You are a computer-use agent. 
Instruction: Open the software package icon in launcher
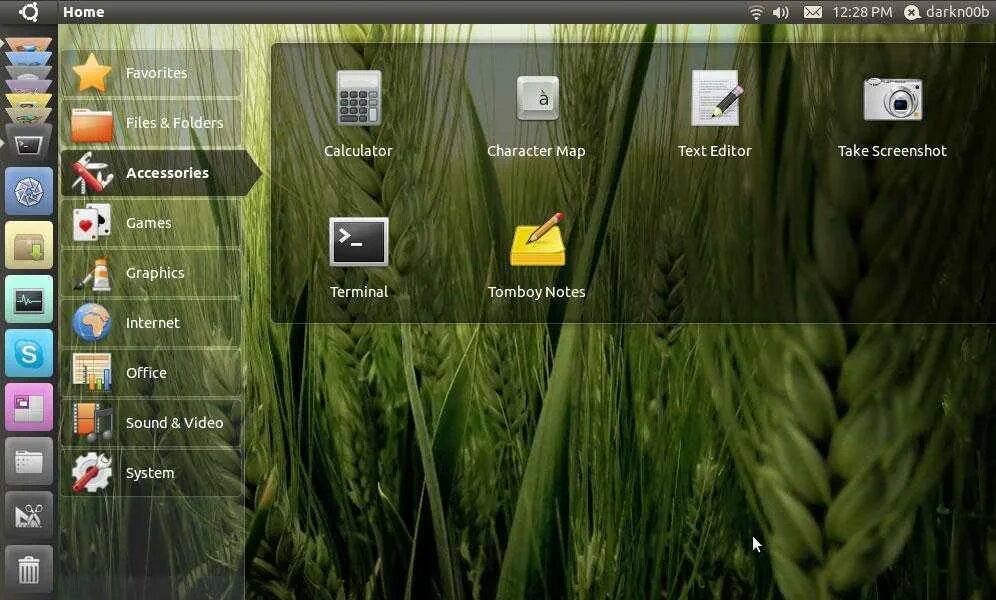click(29, 246)
